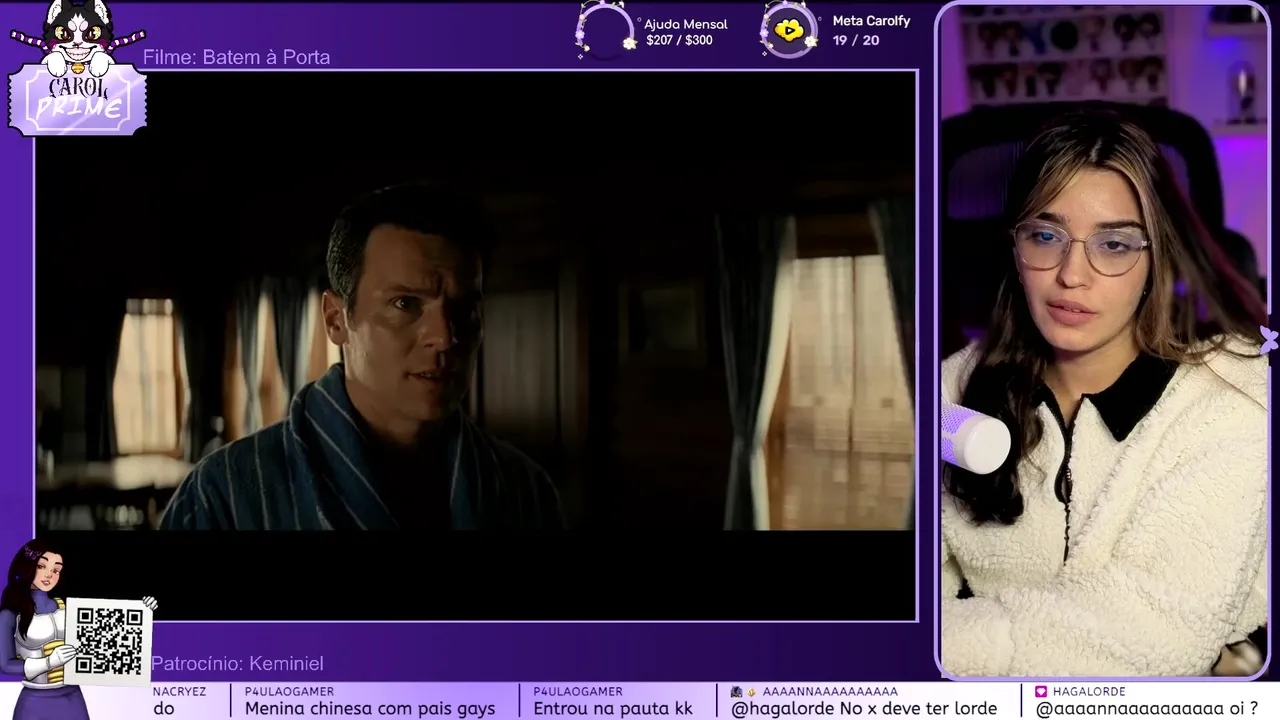This screenshot has height=720, width=1280.
Task: Click the message 'Entrou na pauta kk'
Action: [613, 708]
